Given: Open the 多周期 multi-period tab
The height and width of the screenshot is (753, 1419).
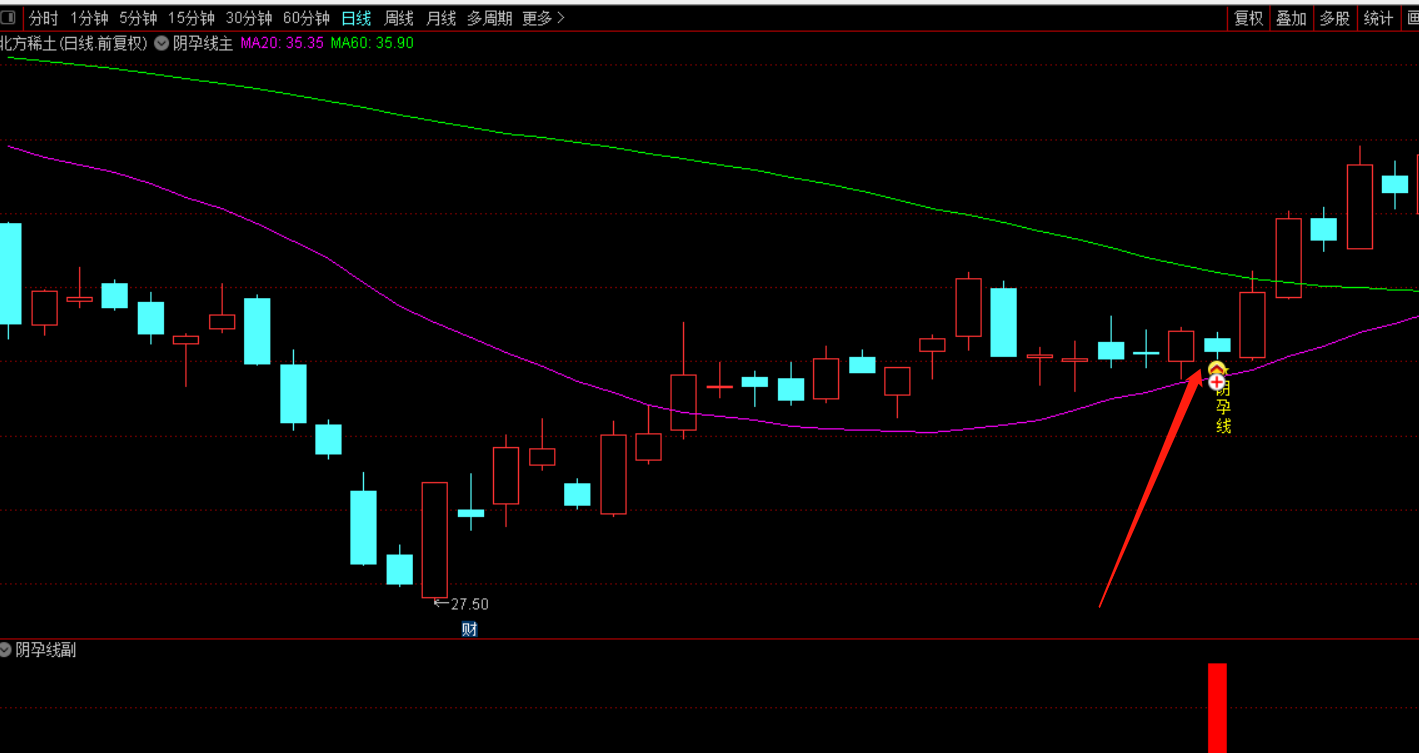Looking at the screenshot, I should point(490,18).
